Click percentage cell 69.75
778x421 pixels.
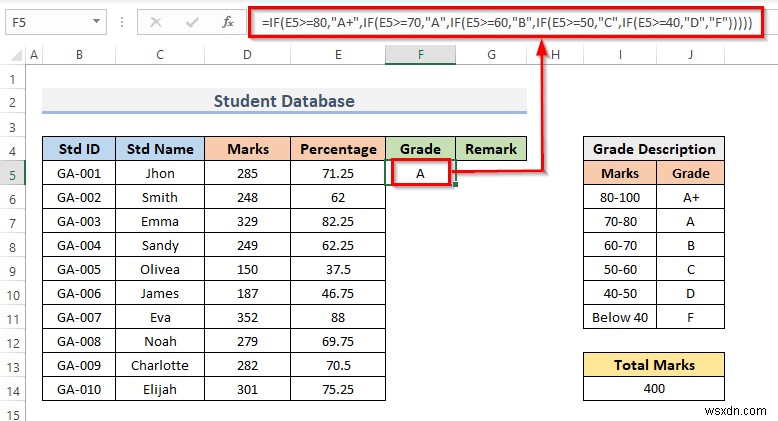pos(338,342)
